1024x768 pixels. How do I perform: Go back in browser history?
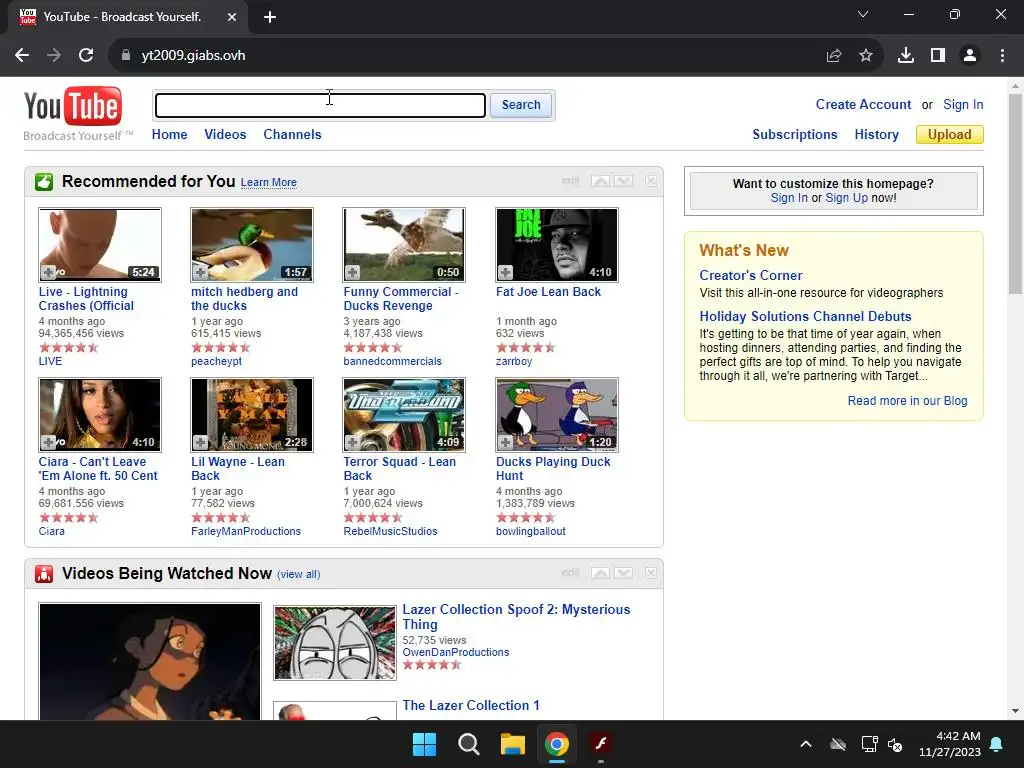coord(22,56)
